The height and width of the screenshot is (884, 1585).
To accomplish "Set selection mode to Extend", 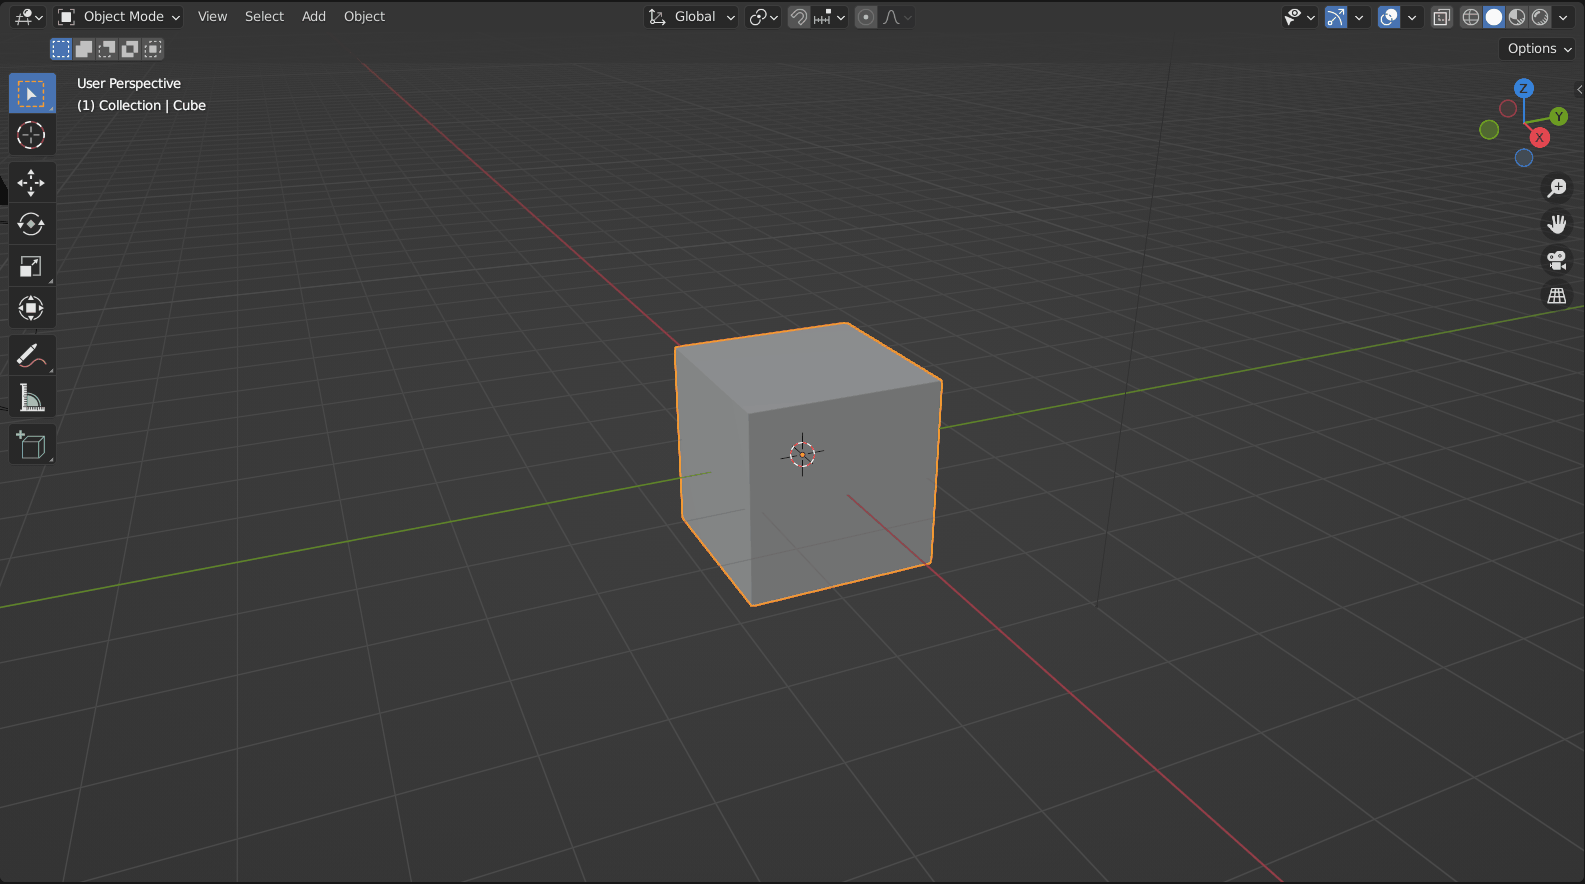I will (x=84, y=49).
